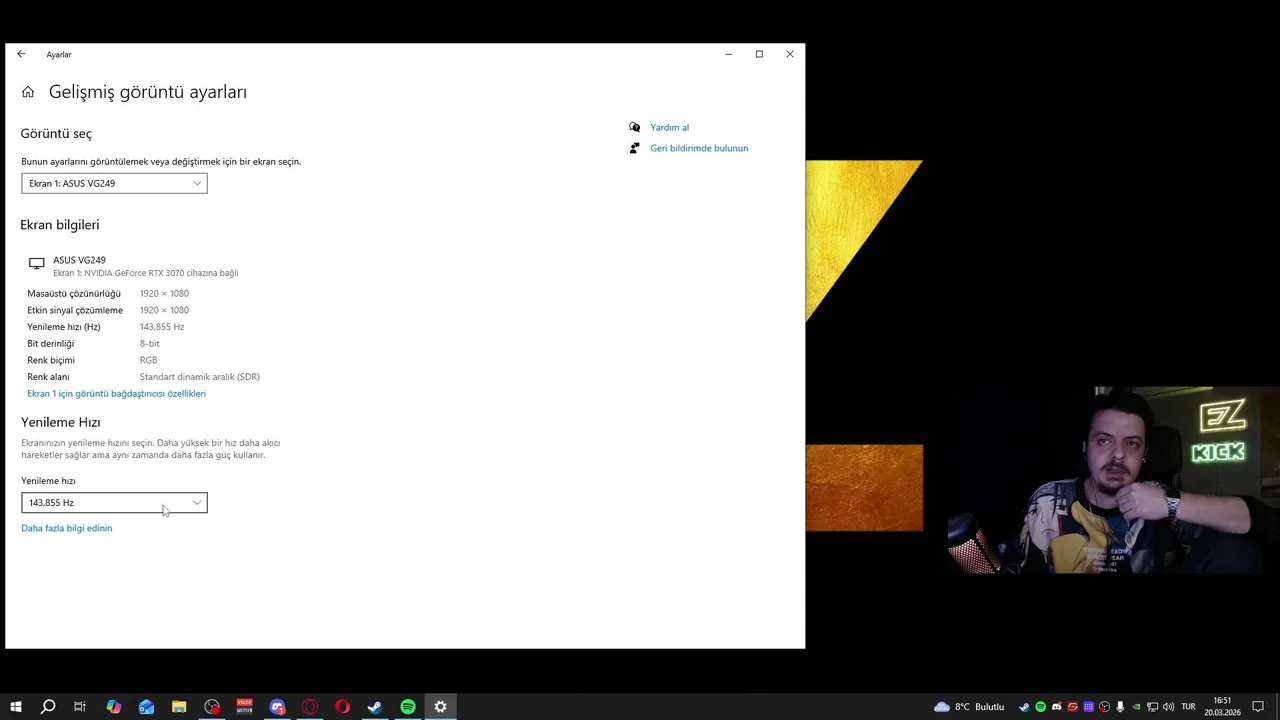Minimize the Ayarlar window

(729, 54)
